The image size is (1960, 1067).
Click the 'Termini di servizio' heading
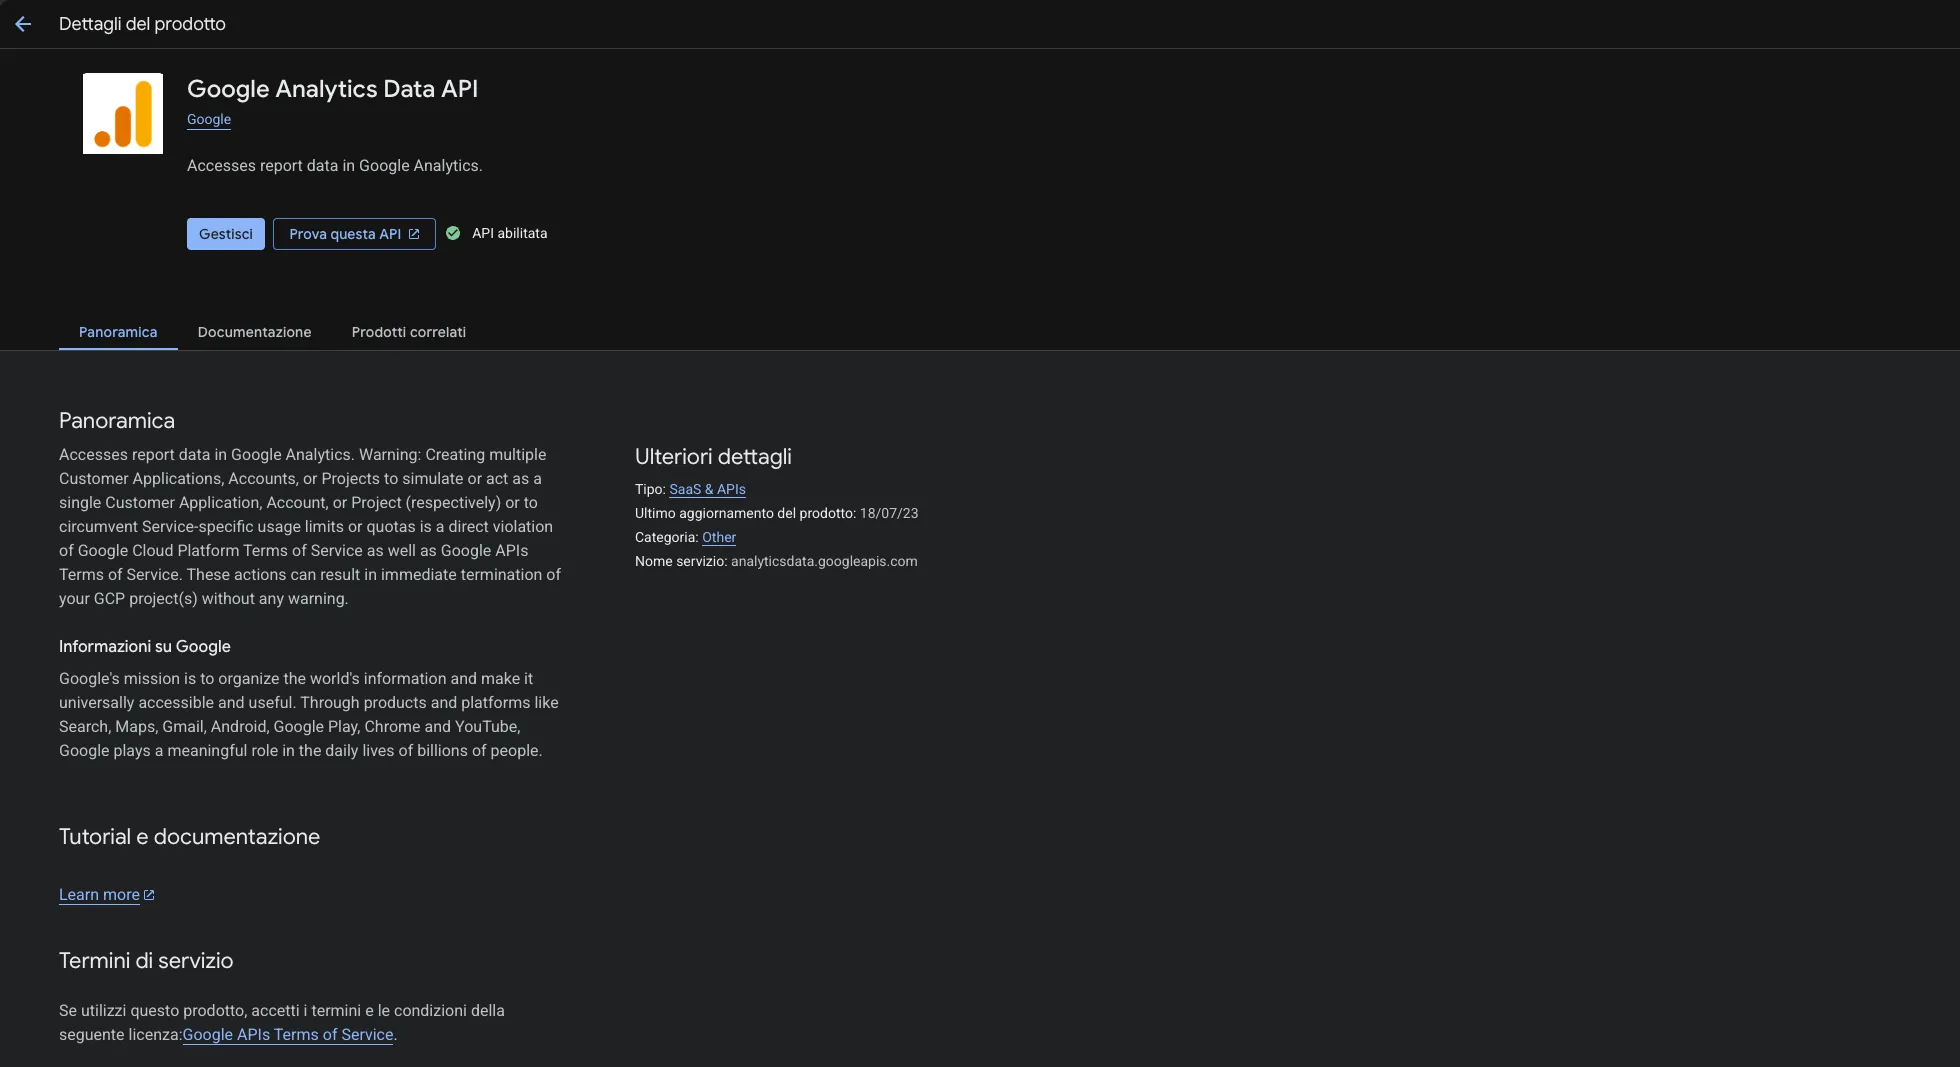point(146,961)
